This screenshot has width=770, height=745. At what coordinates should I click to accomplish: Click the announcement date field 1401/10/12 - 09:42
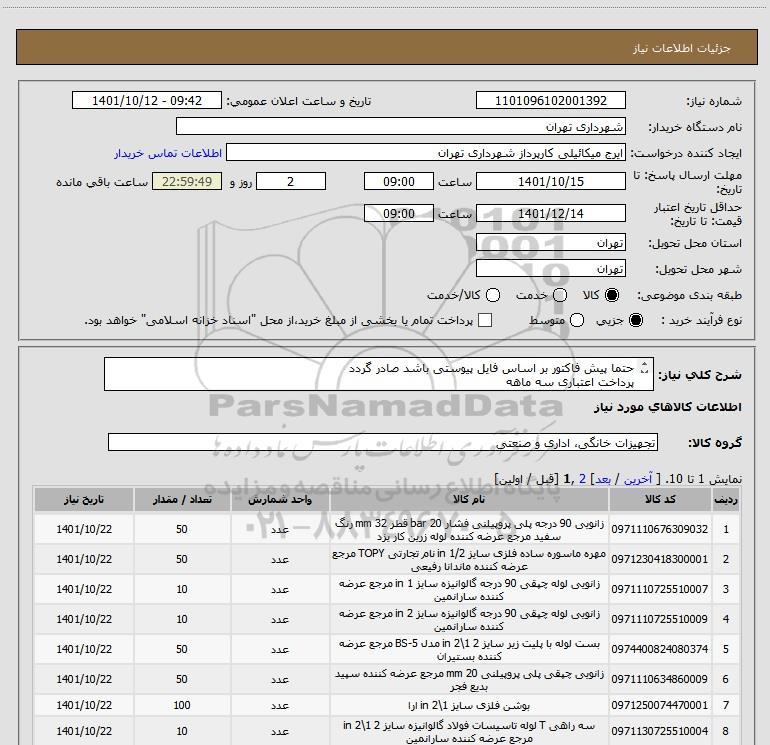coord(147,100)
